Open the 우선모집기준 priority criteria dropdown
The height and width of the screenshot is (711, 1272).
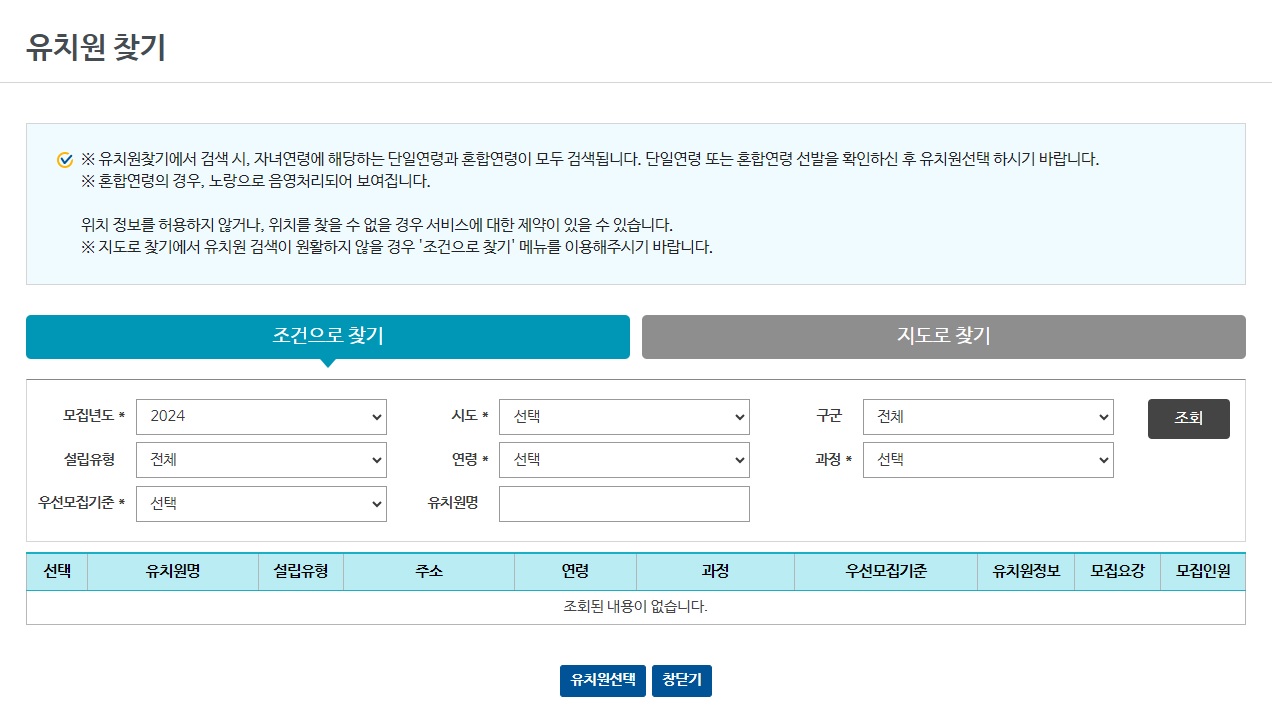coord(260,503)
